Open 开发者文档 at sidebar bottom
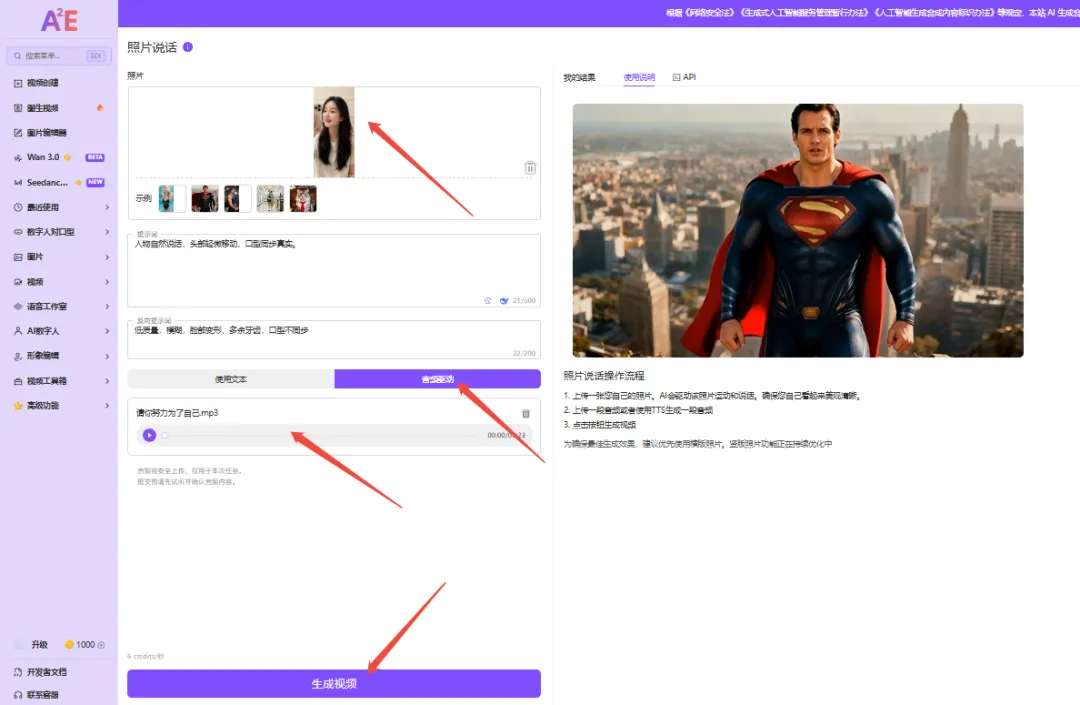Viewport: 1080px width, 705px height. [x=41, y=672]
